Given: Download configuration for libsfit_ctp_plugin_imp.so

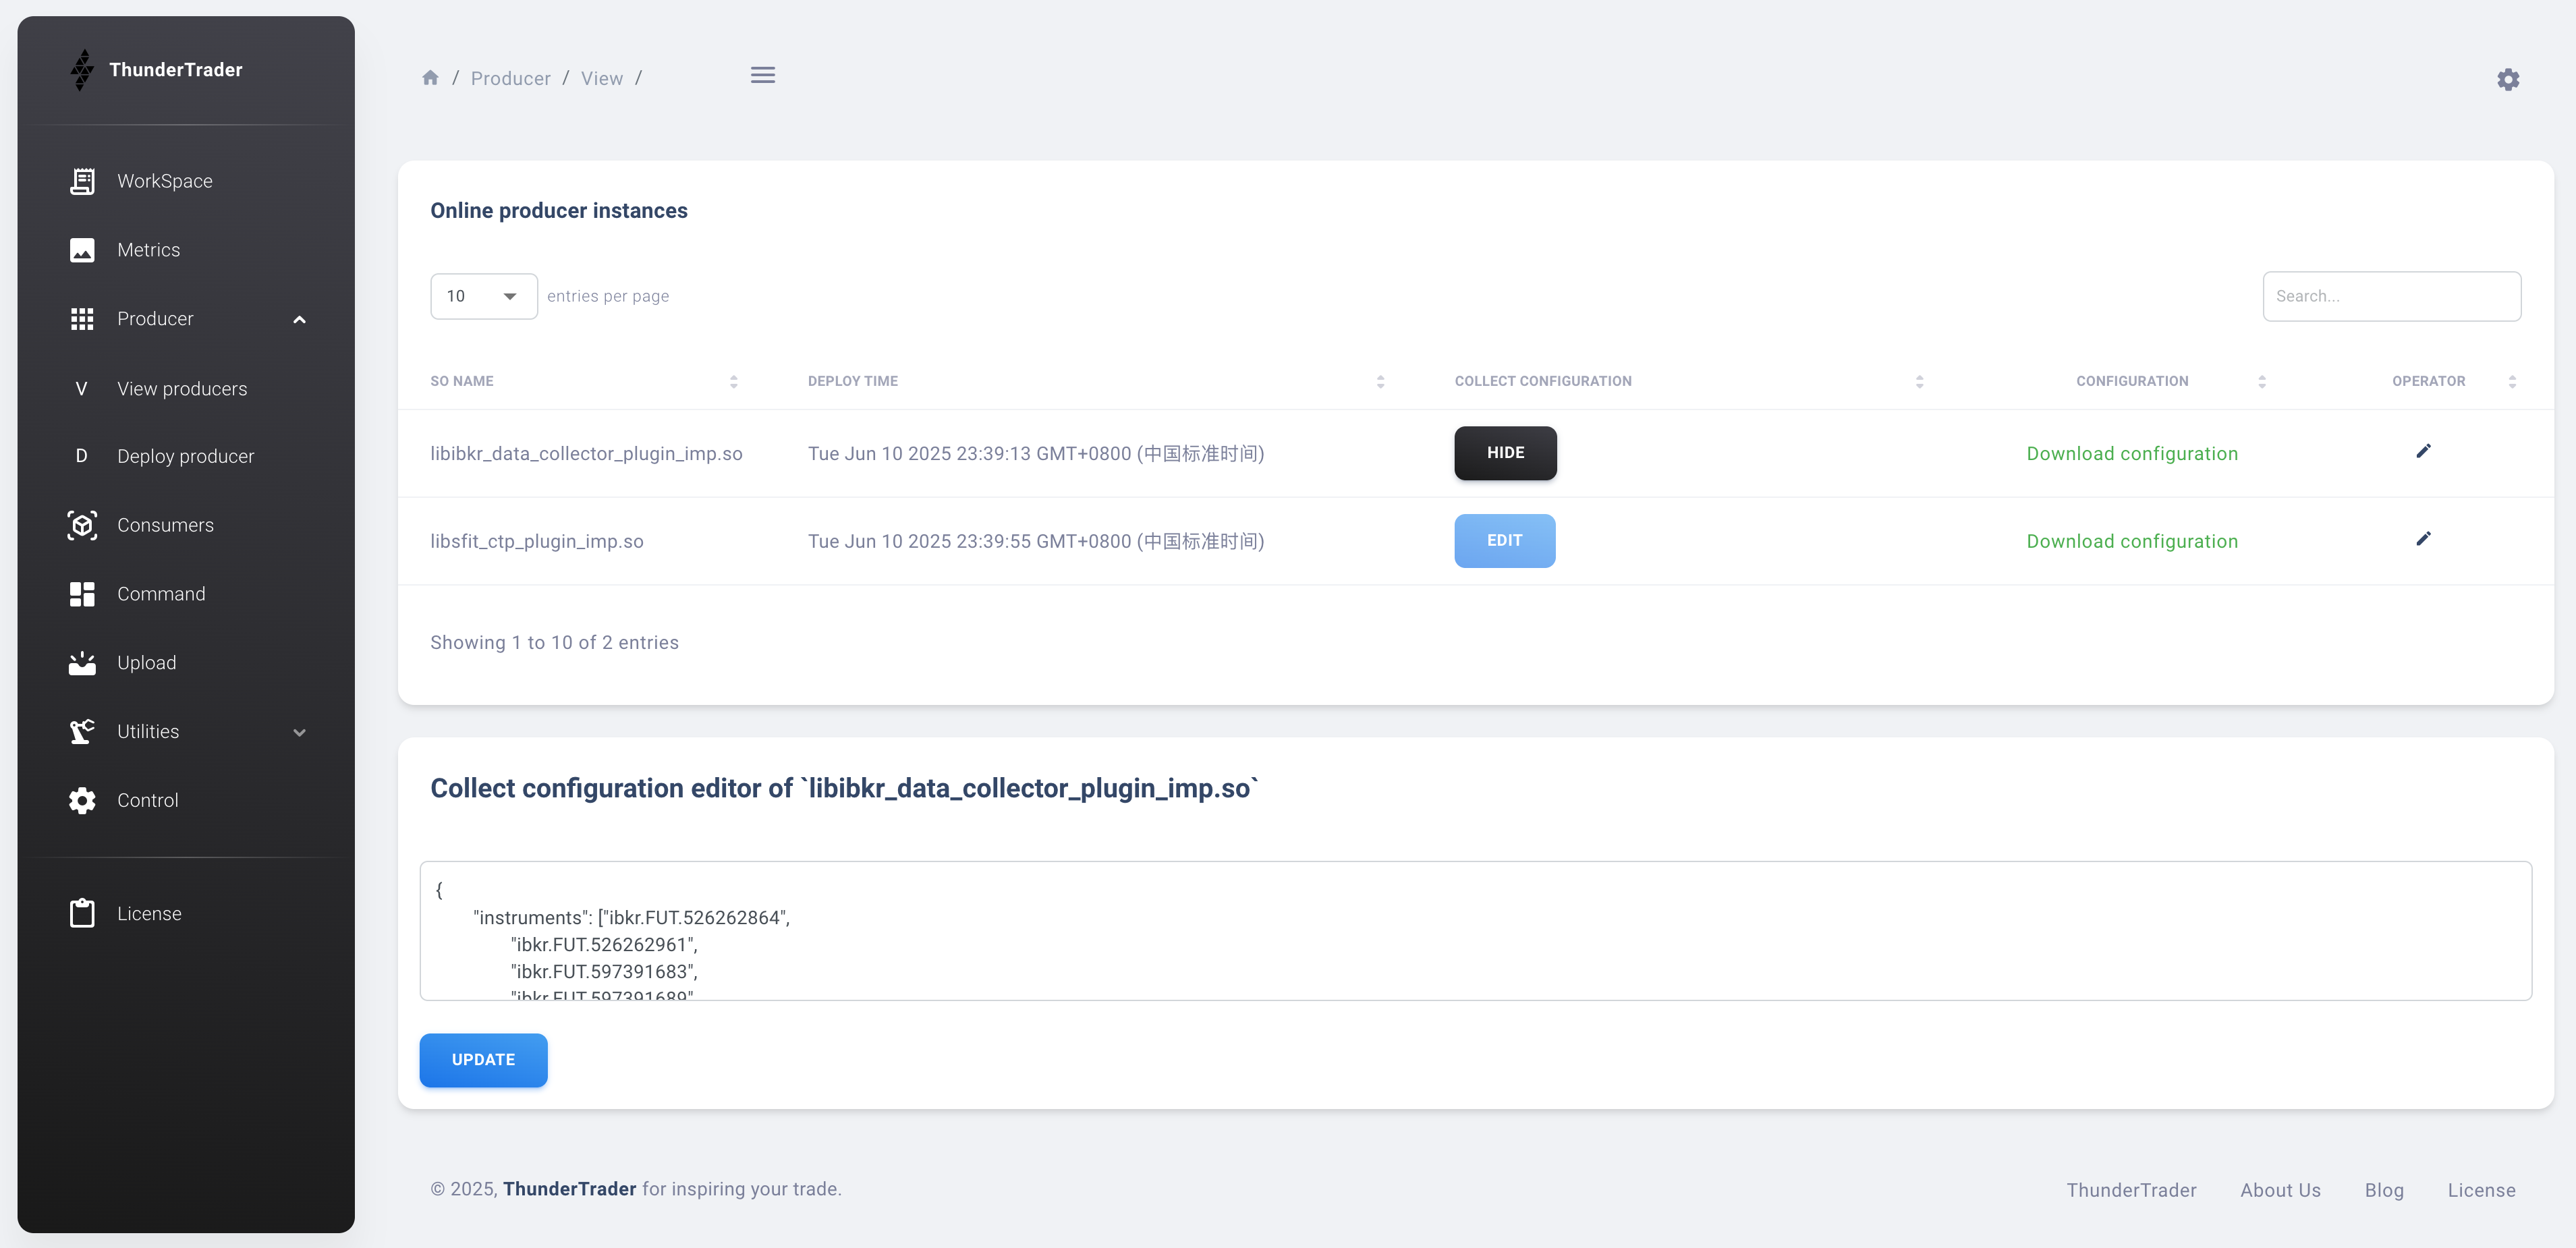Looking at the screenshot, I should (2132, 542).
